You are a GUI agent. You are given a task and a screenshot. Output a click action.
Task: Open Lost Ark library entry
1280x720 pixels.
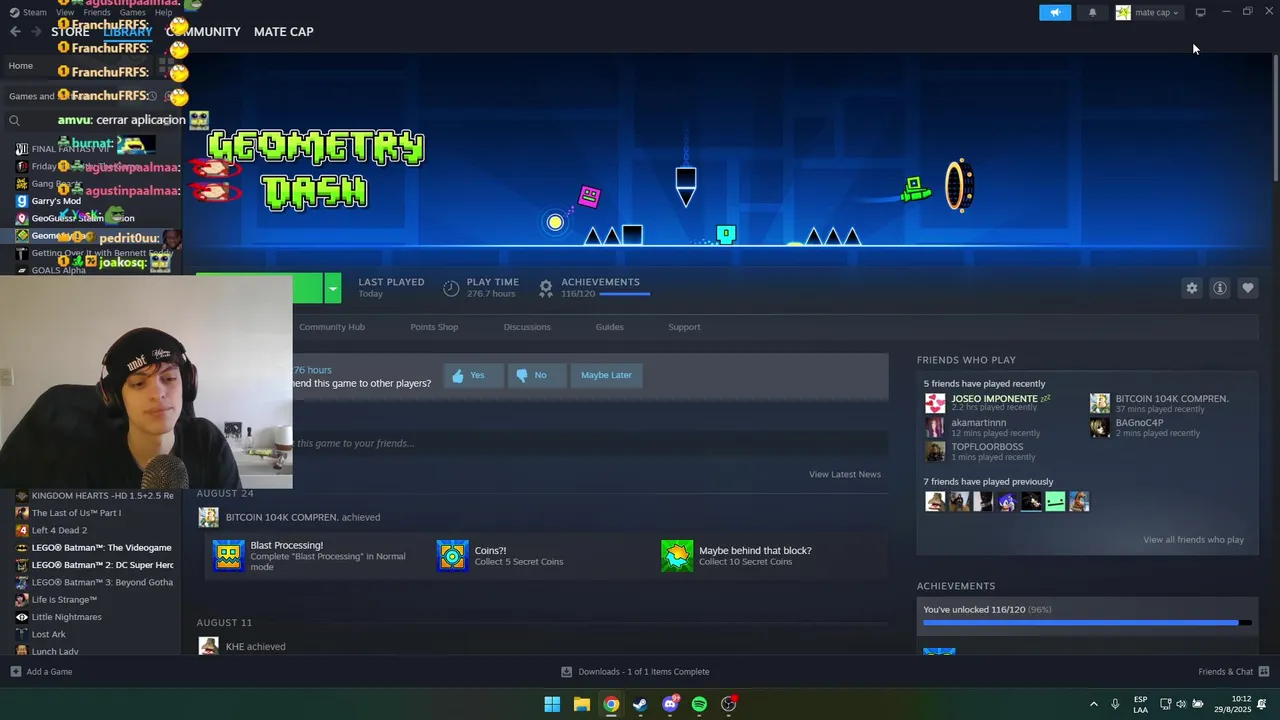[48, 634]
